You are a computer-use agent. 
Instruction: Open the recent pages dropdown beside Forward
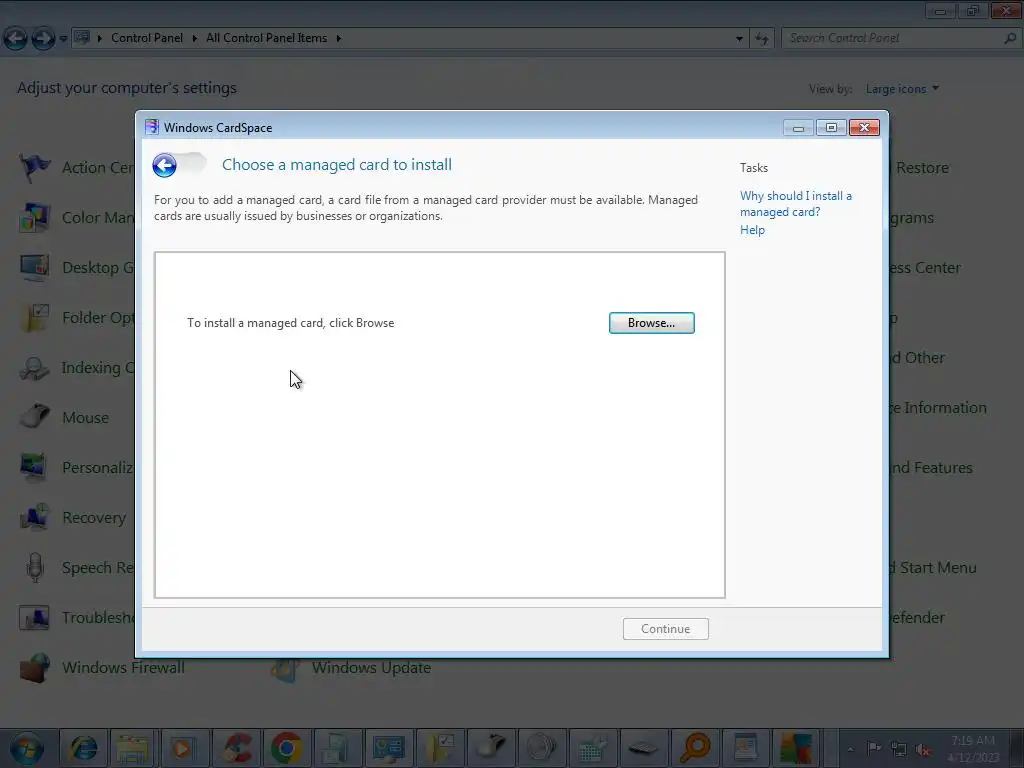tap(63, 39)
